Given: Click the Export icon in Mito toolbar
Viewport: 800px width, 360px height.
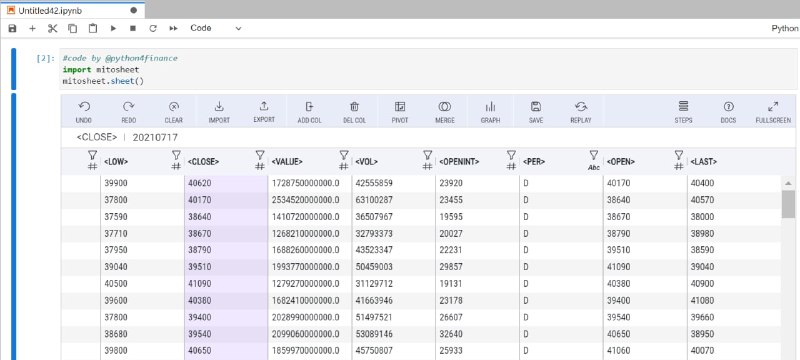Looking at the screenshot, I should [264, 112].
